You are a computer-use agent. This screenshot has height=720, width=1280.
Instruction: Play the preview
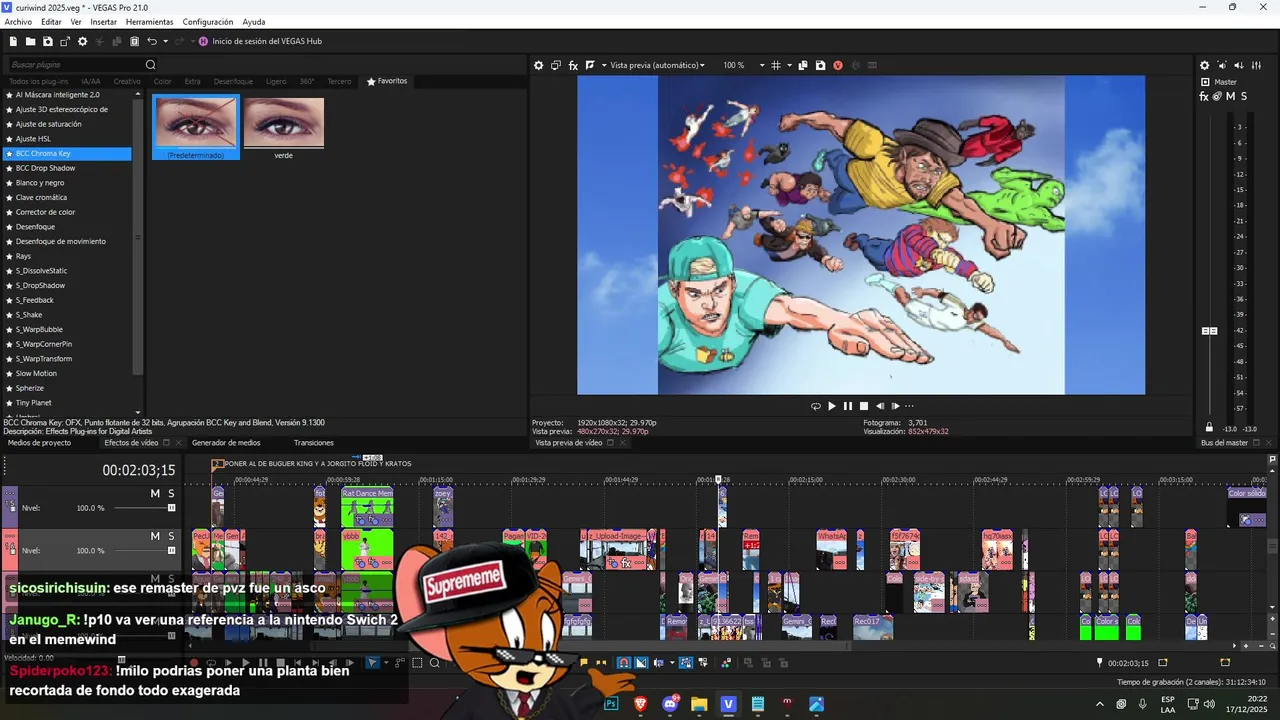832,406
